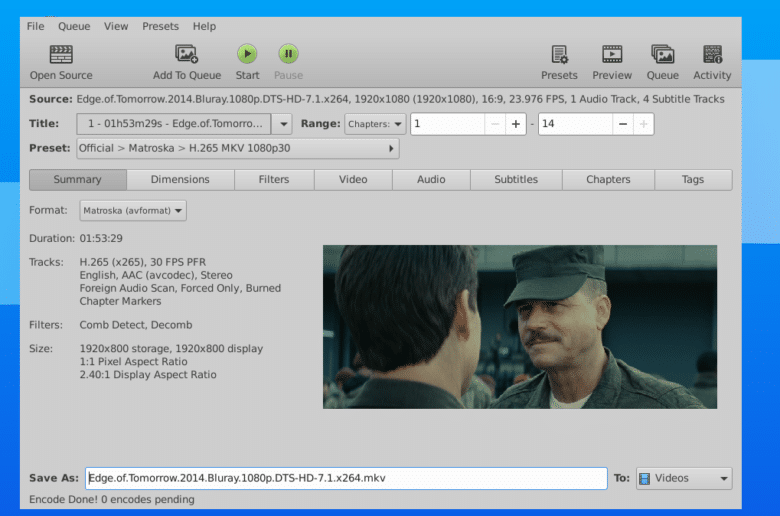Click the Title field showing 01h53m29s
This screenshot has width=780, height=516.
174,124
